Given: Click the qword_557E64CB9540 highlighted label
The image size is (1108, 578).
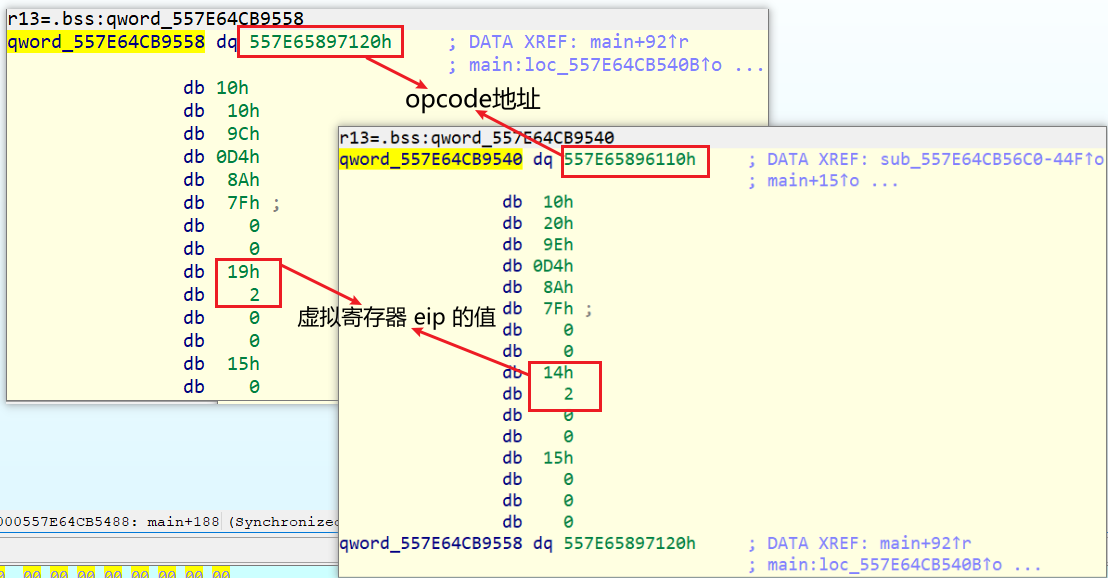Looking at the screenshot, I should (430, 160).
